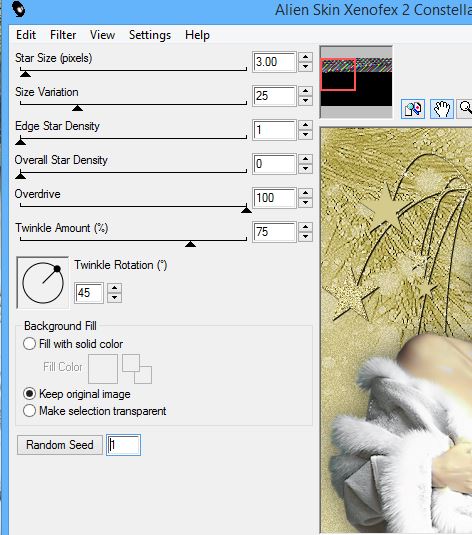Open the Settings menu

click(150, 35)
